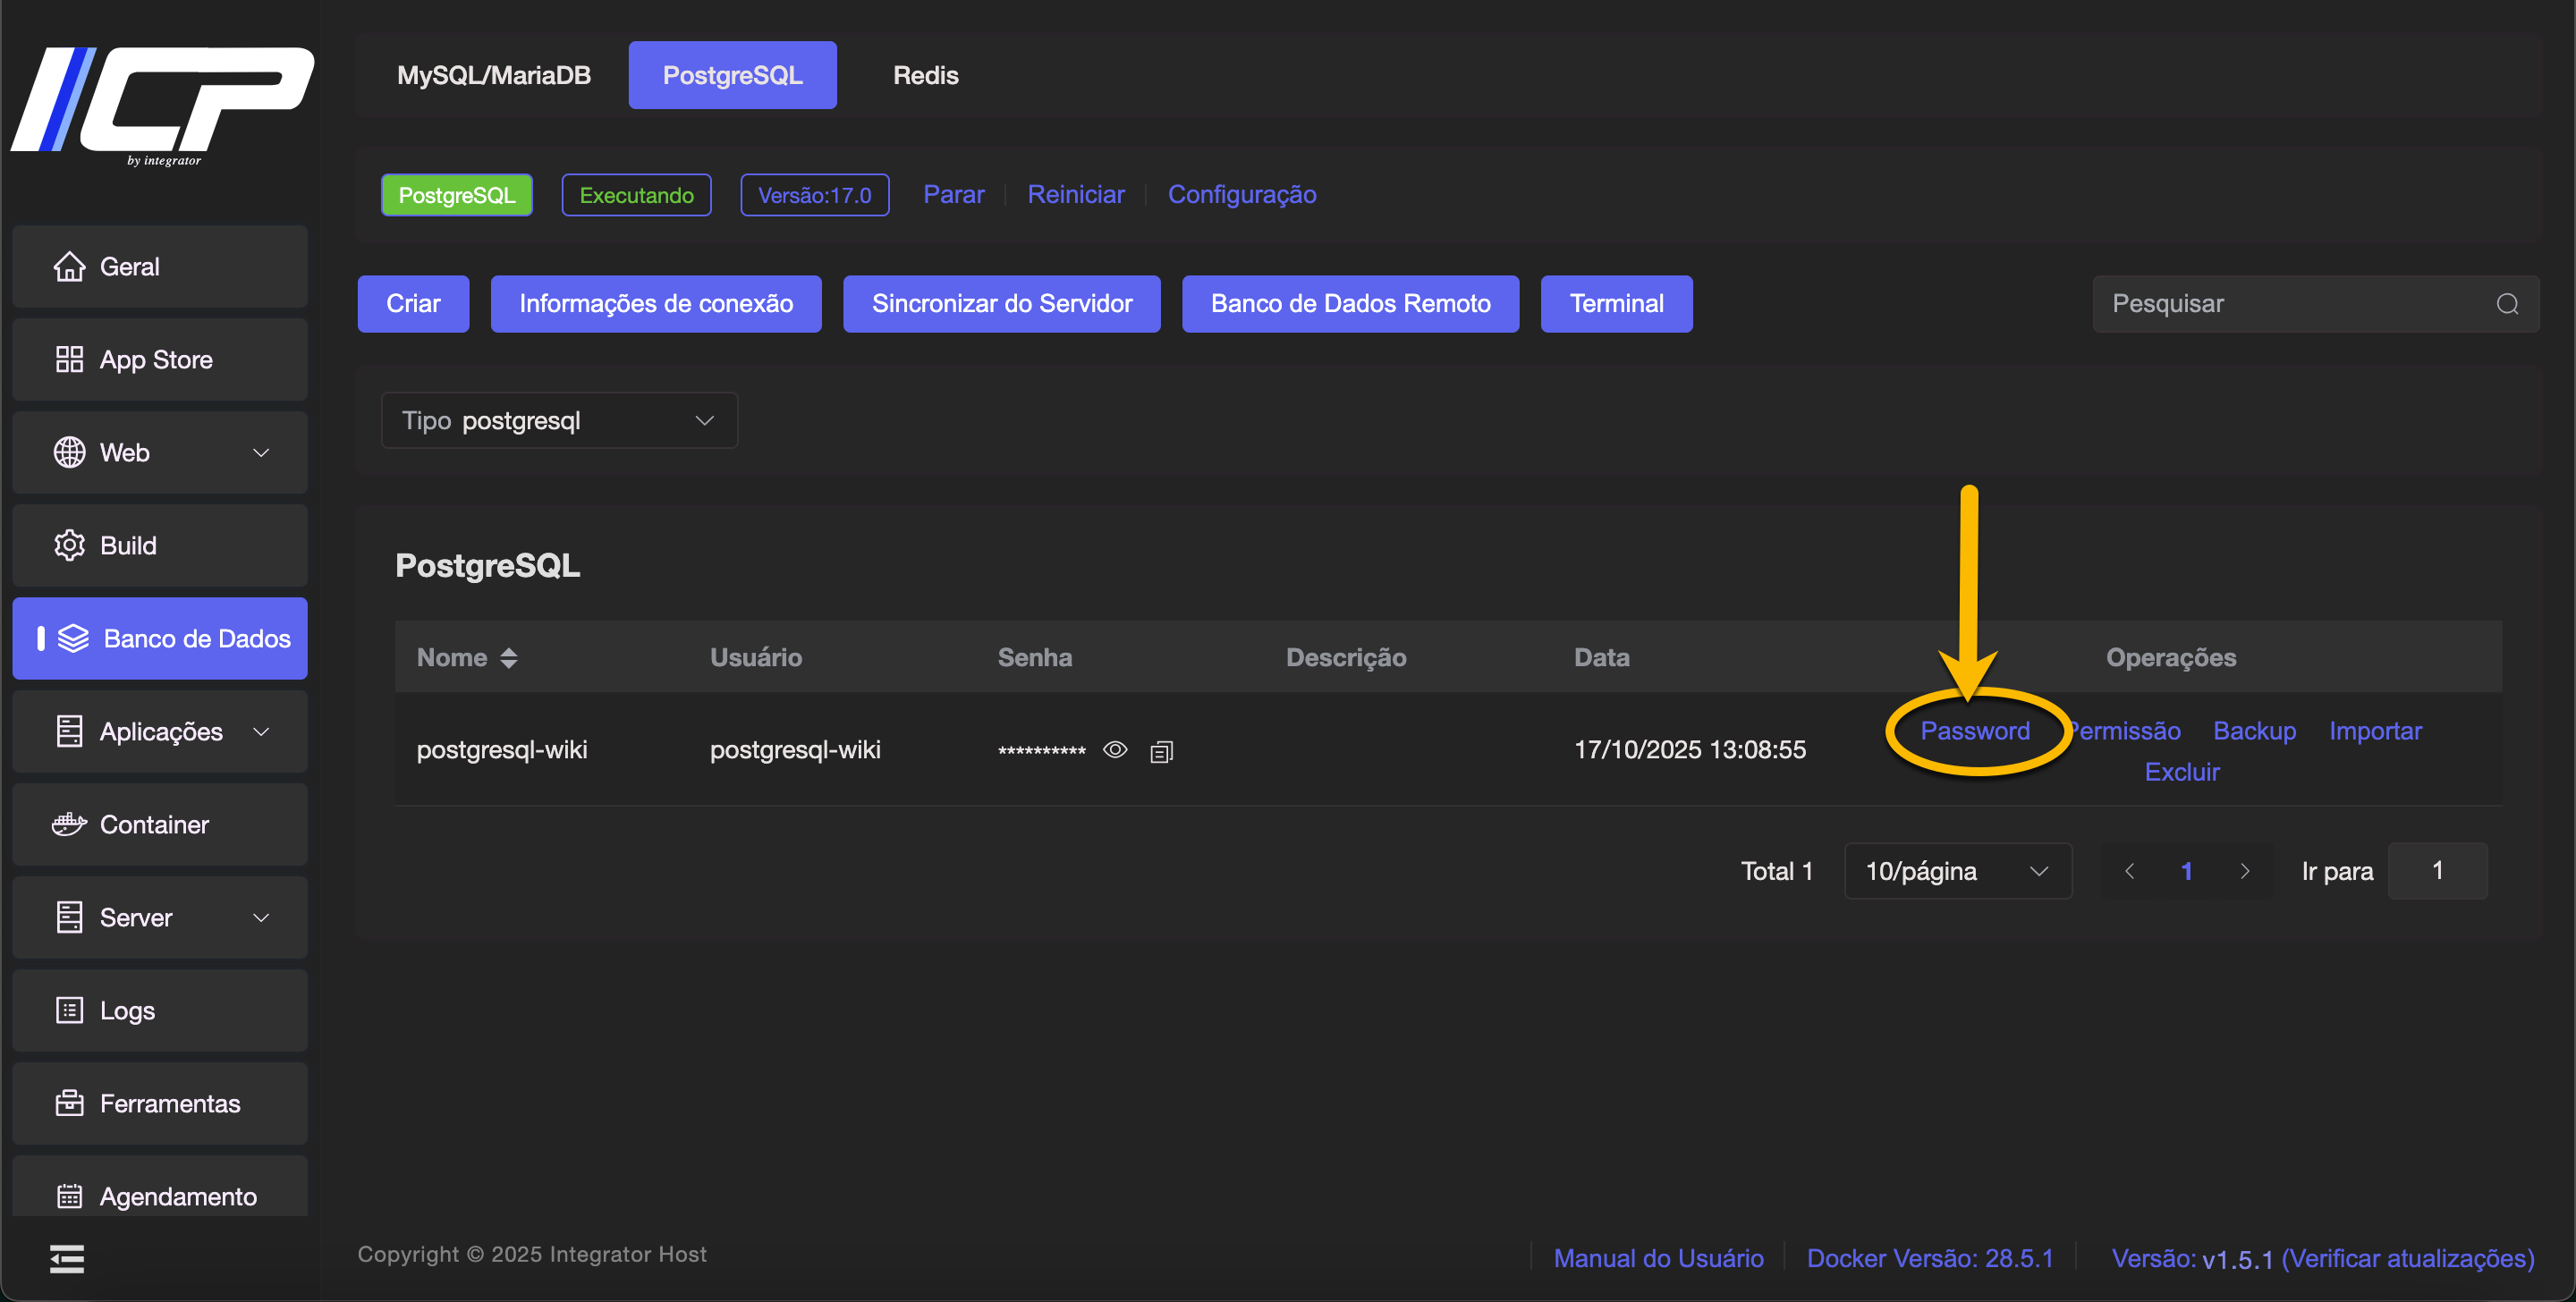
Task: Open the 10/página page size dropdown
Action: pyautogui.click(x=1956, y=871)
